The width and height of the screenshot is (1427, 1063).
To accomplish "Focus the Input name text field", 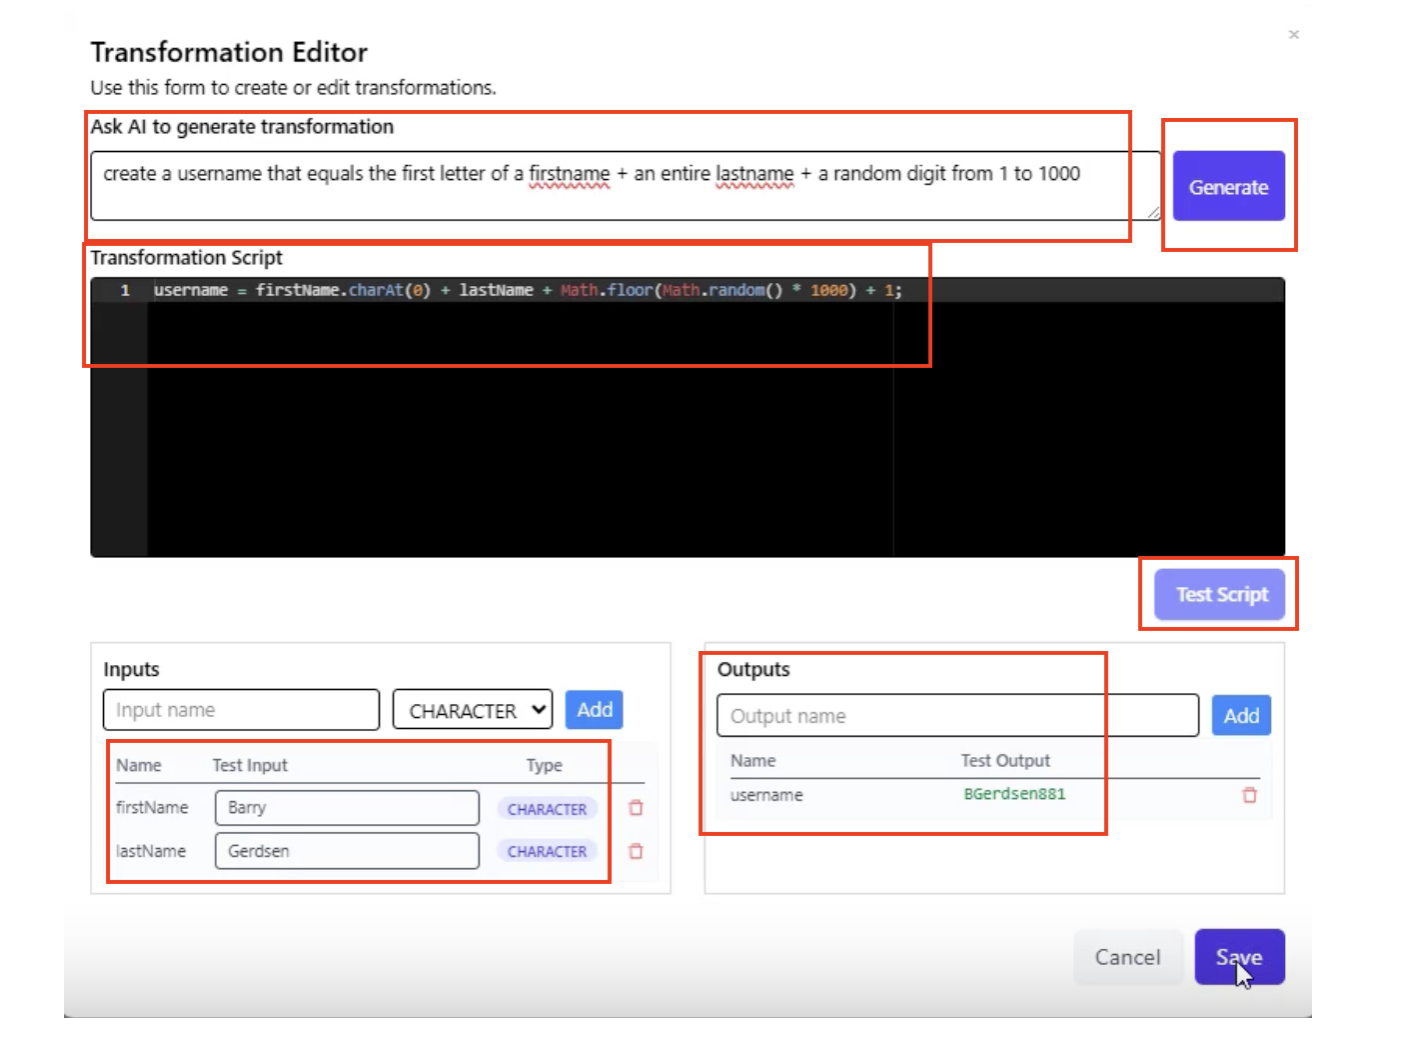I will [x=241, y=710].
